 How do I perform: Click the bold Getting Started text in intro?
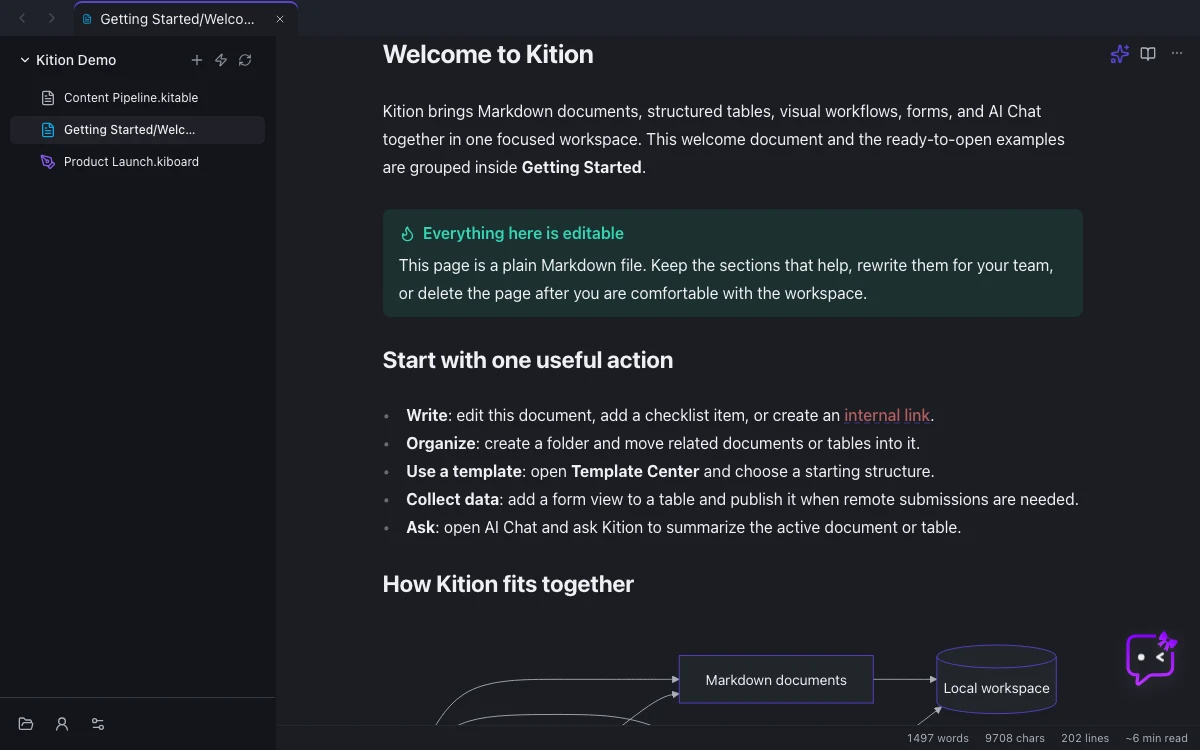582,167
